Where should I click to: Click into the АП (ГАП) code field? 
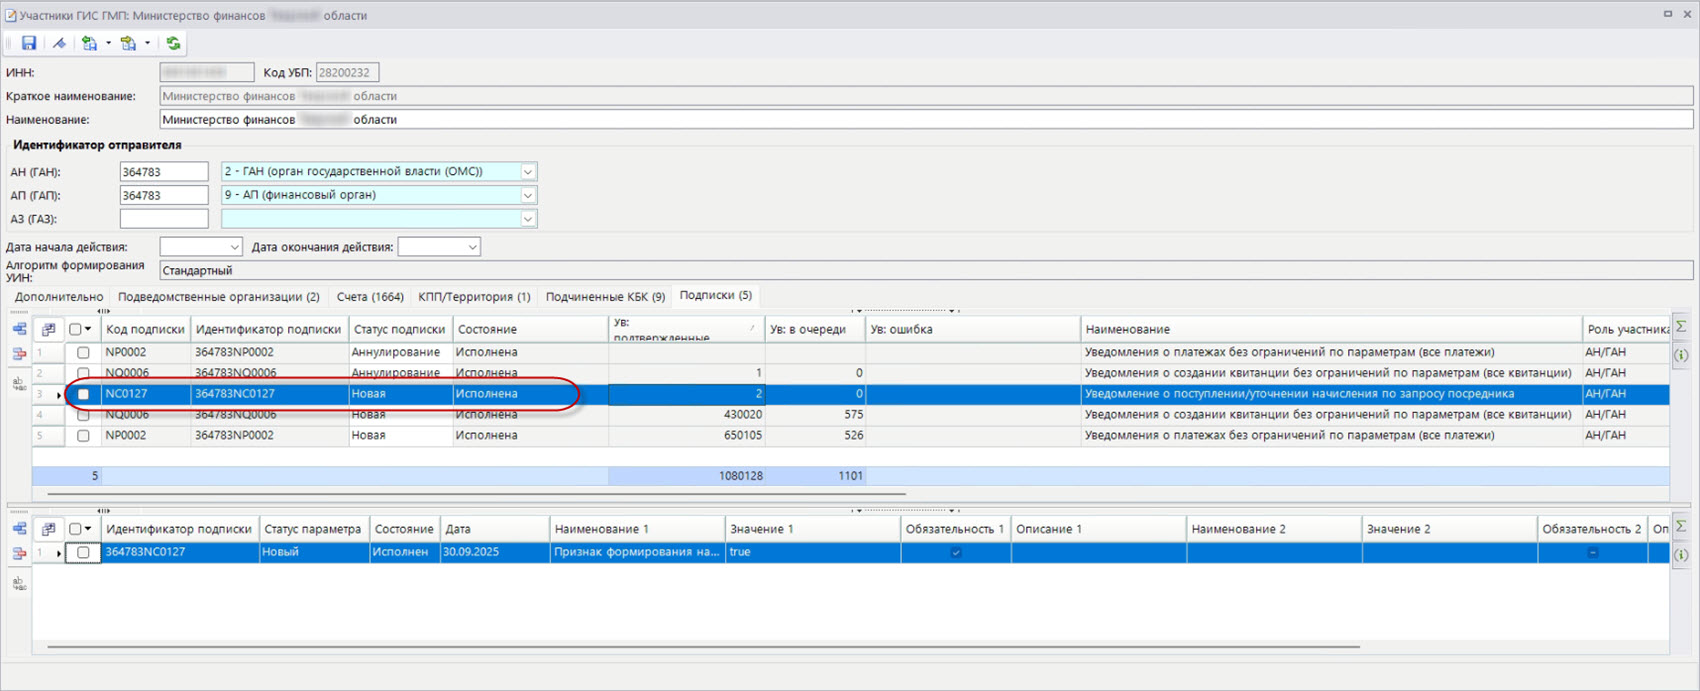pos(164,195)
